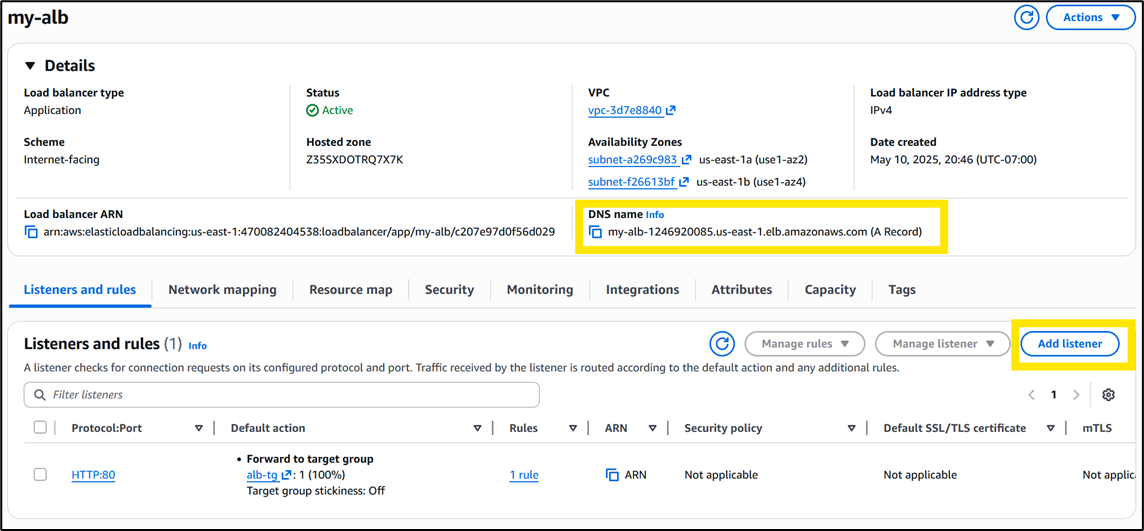Click search magnifier in Filter listeners
The height and width of the screenshot is (531, 1144).
pyautogui.click(x=39, y=395)
